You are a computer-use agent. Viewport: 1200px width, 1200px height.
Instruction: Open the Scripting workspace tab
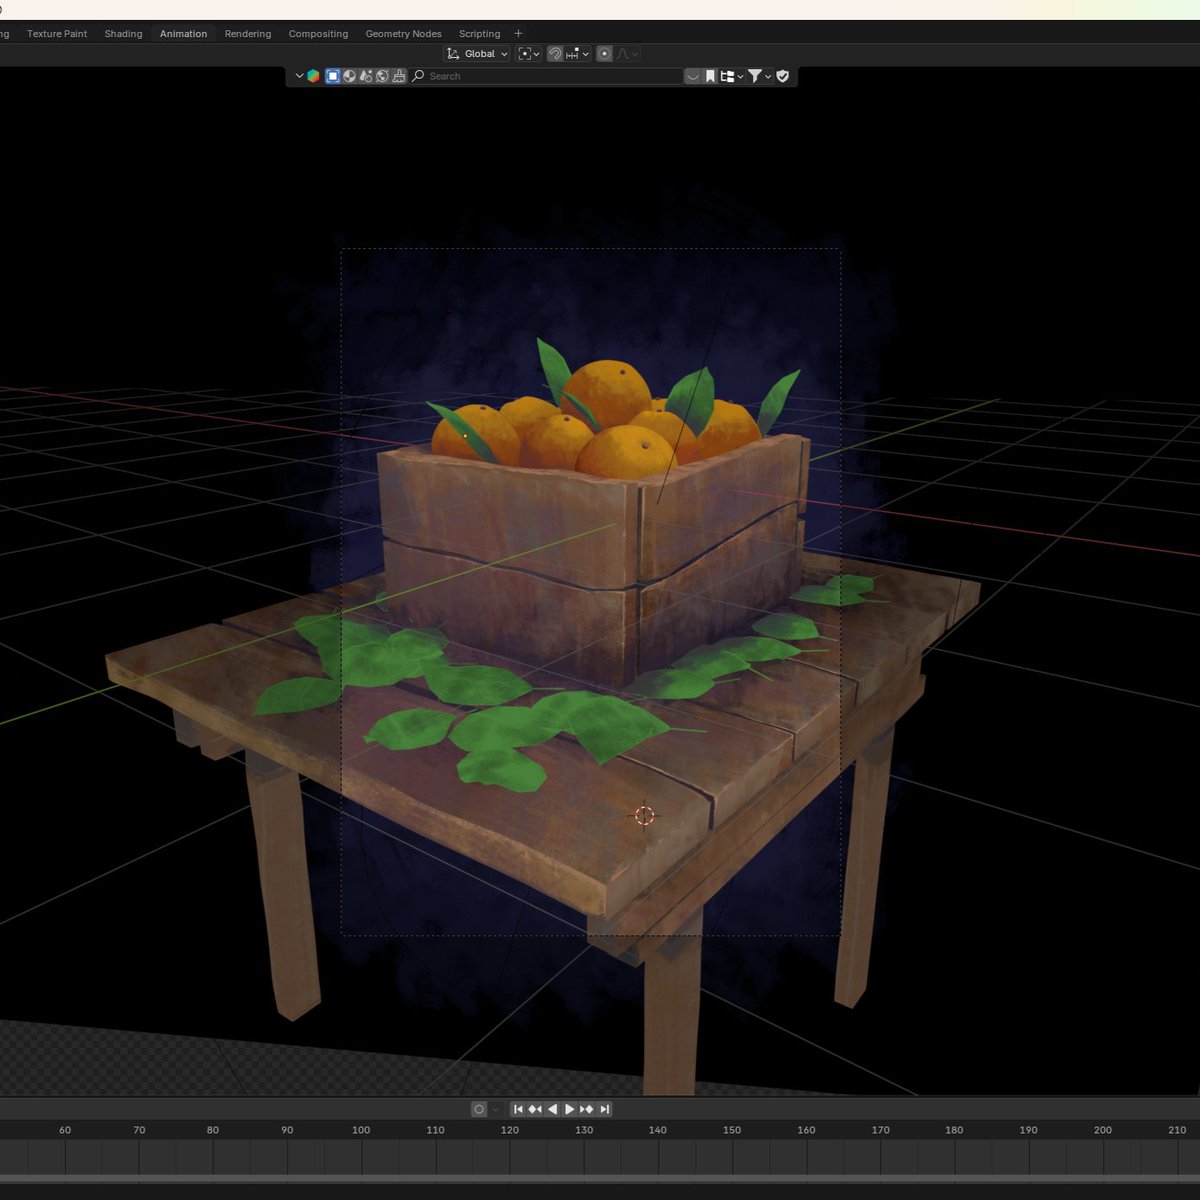pos(479,34)
